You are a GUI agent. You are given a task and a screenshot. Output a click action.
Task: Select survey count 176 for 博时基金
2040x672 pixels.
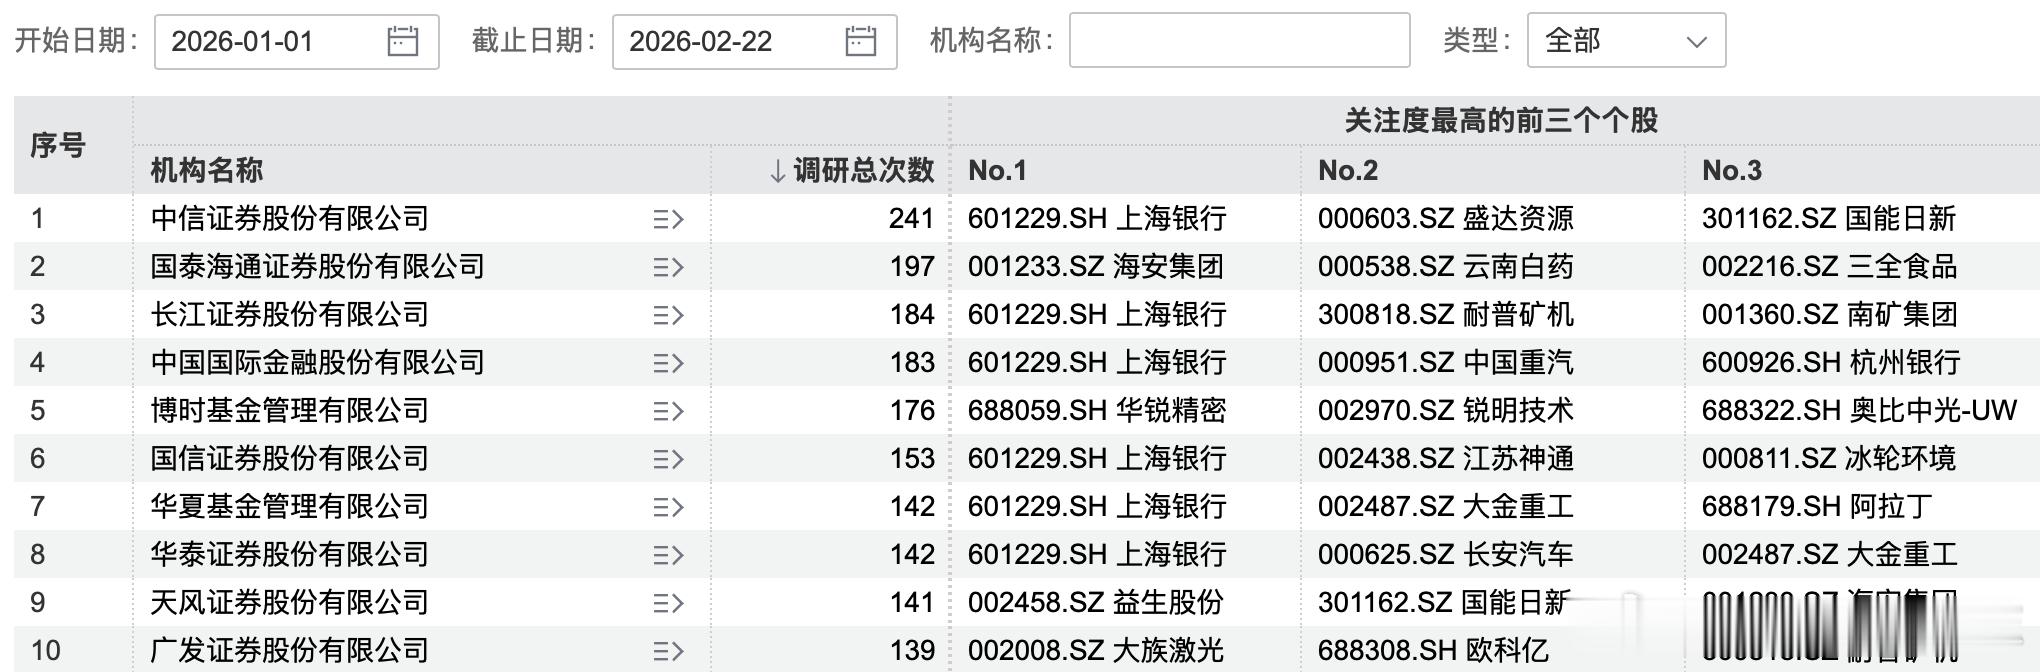coord(911,411)
